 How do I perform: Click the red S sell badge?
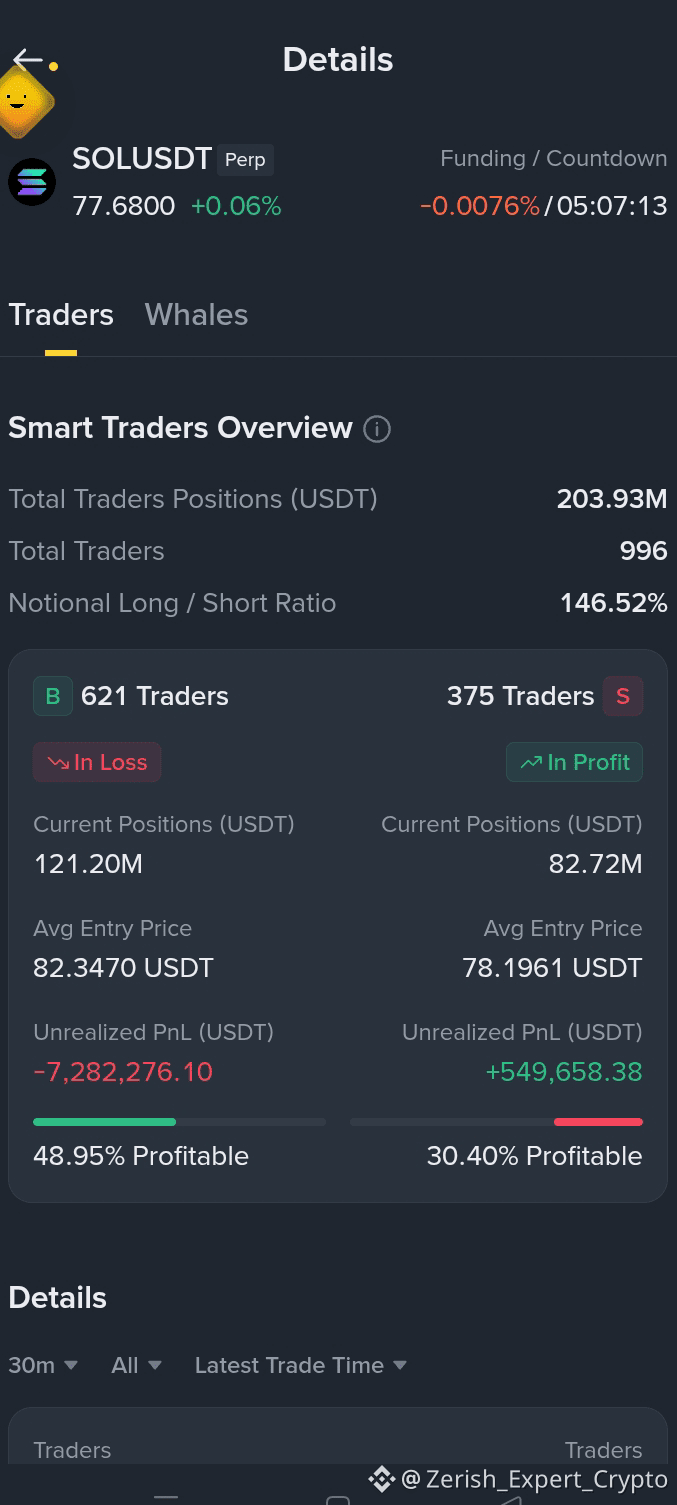click(623, 696)
